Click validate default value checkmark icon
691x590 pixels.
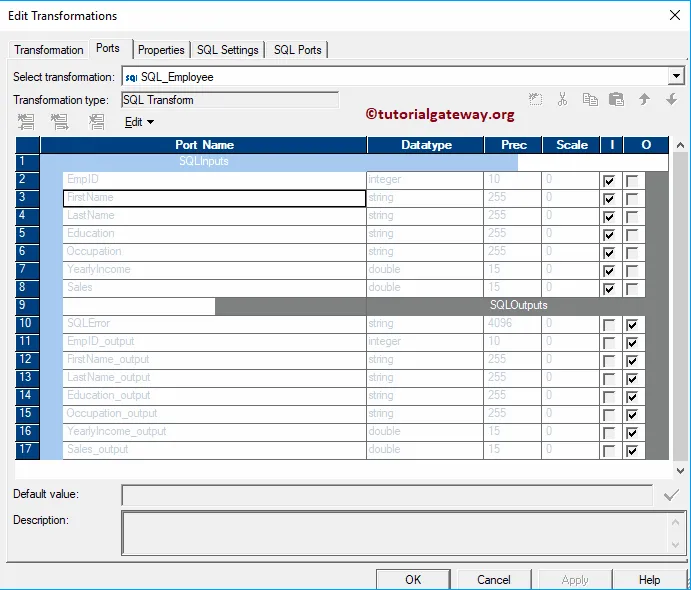pyautogui.click(x=671, y=495)
